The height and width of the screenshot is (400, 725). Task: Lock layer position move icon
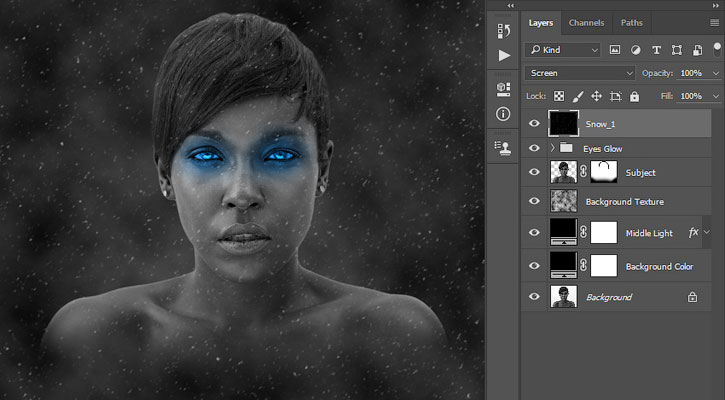pyautogui.click(x=596, y=96)
